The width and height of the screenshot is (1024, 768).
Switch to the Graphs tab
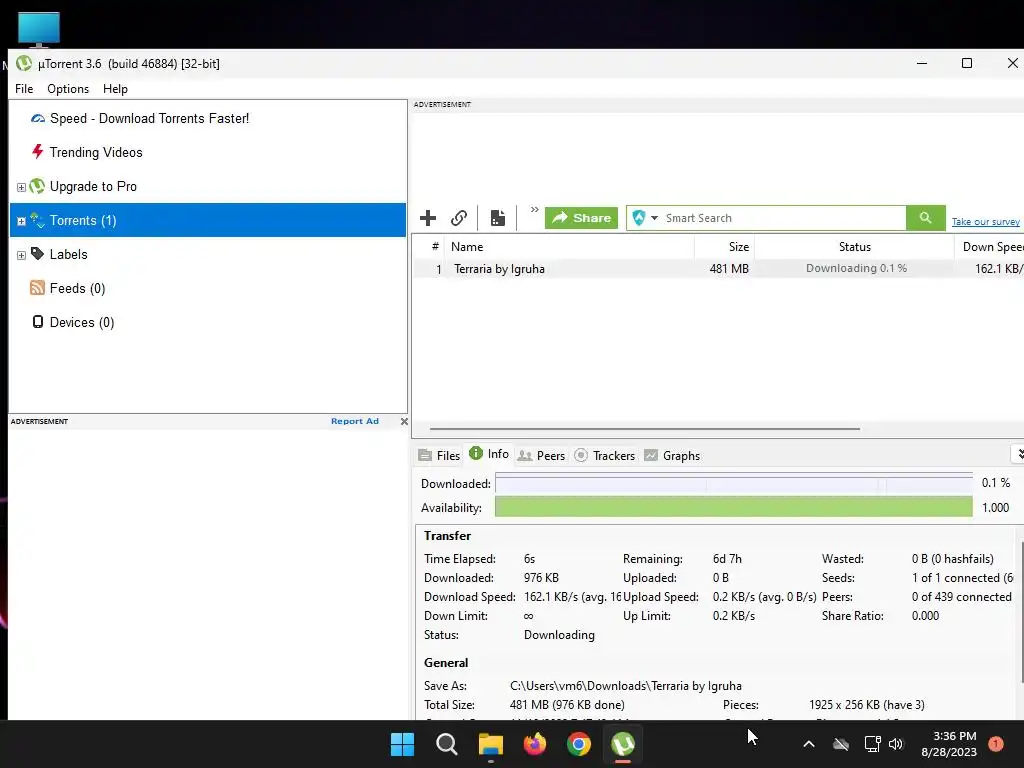[x=672, y=455]
